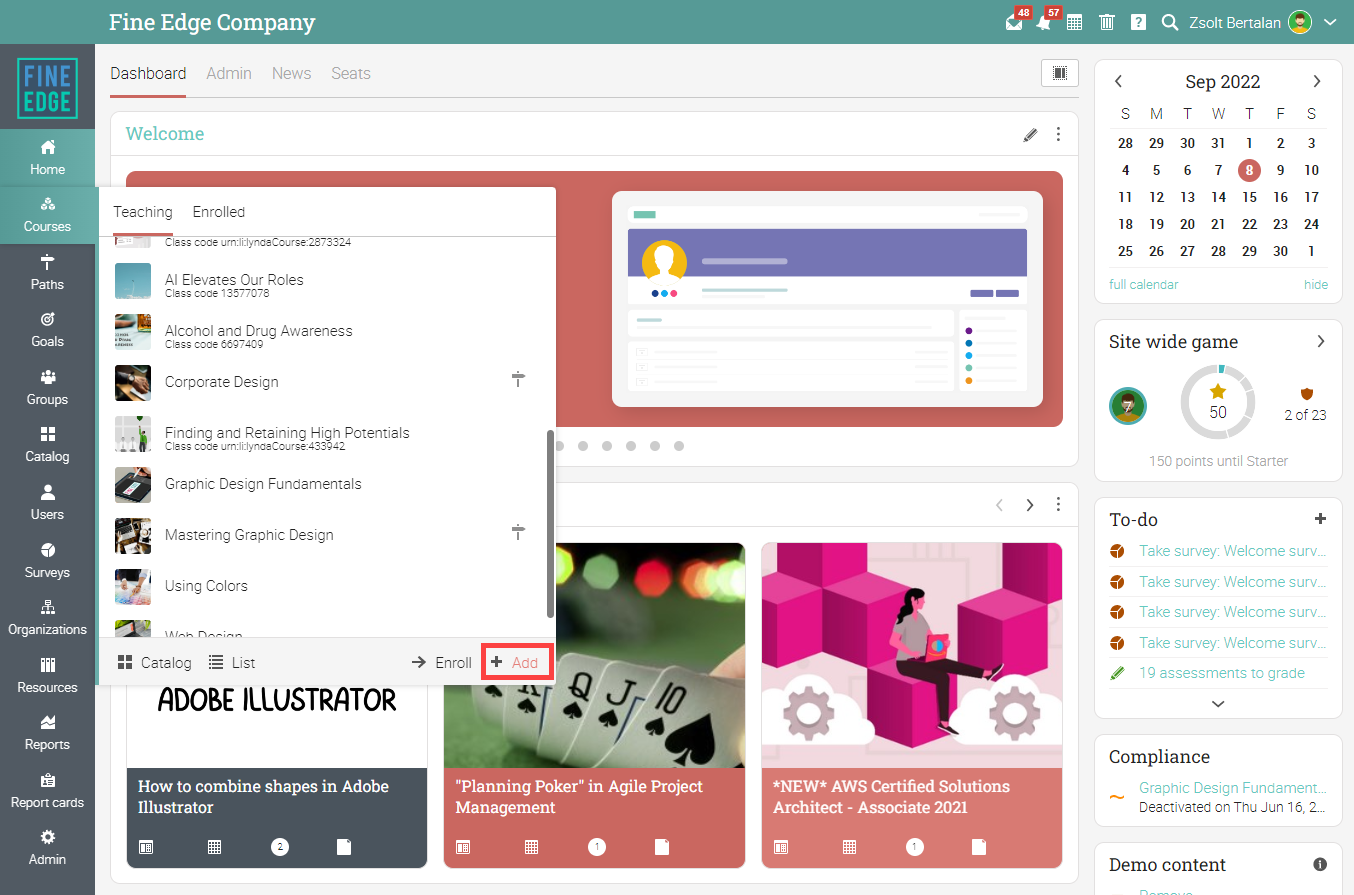Open Alcohol and Drug Awareness course
The height and width of the screenshot is (895, 1354).
coord(259,331)
